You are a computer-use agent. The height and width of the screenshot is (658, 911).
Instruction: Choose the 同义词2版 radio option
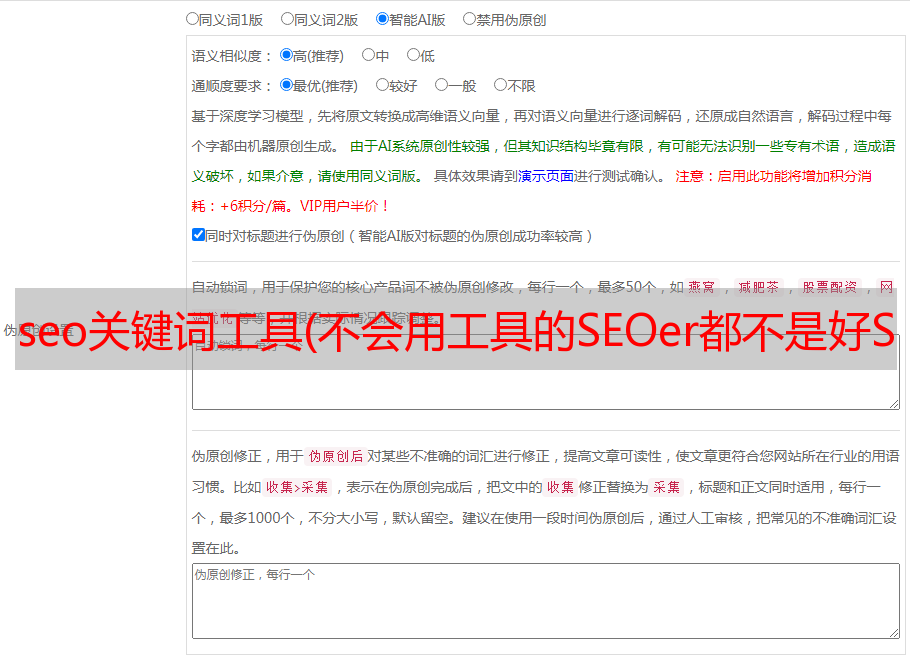pos(287,19)
